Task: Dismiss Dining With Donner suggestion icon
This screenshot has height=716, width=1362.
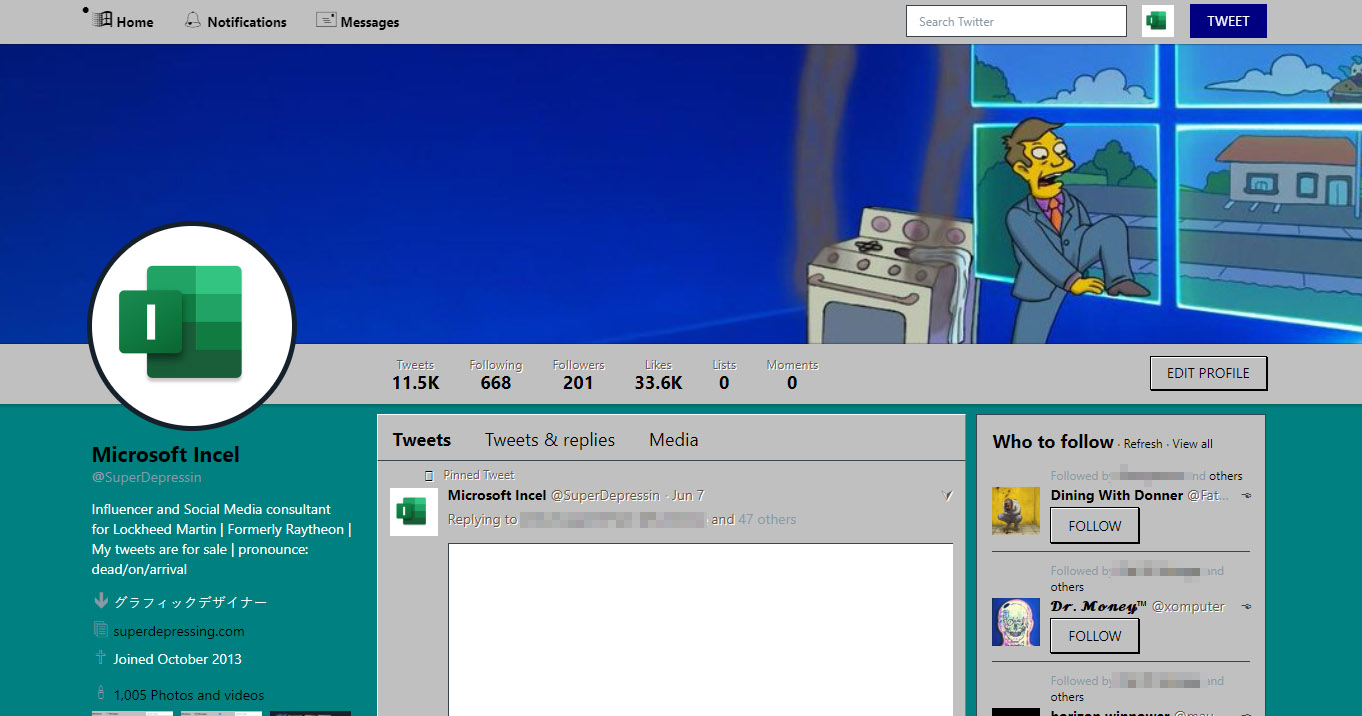Action: 1246,496
